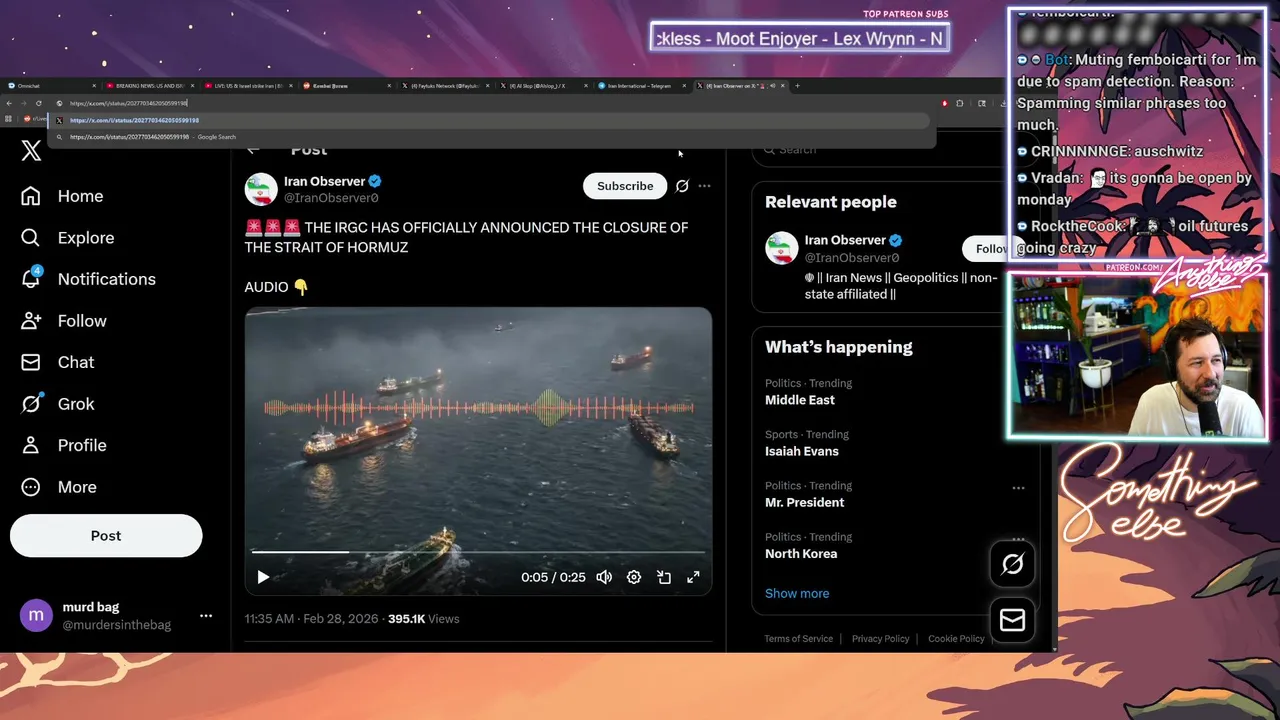Open the X logo home icon
The height and width of the screenshot is (720, 1280).
coord(31,150)
